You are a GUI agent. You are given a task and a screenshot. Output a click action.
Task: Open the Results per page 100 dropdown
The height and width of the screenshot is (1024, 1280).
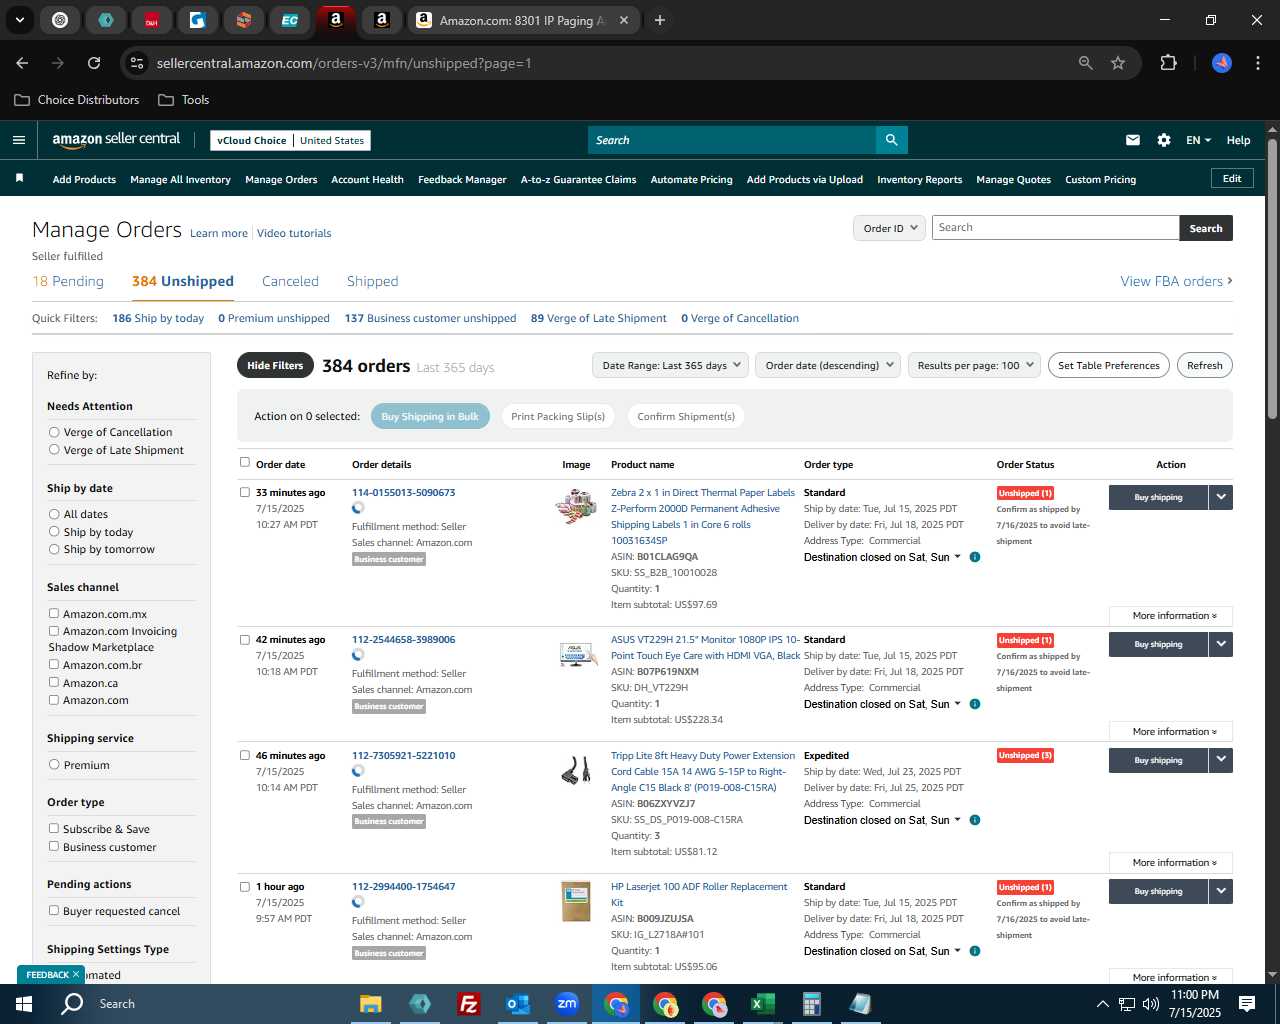(974, 365)
